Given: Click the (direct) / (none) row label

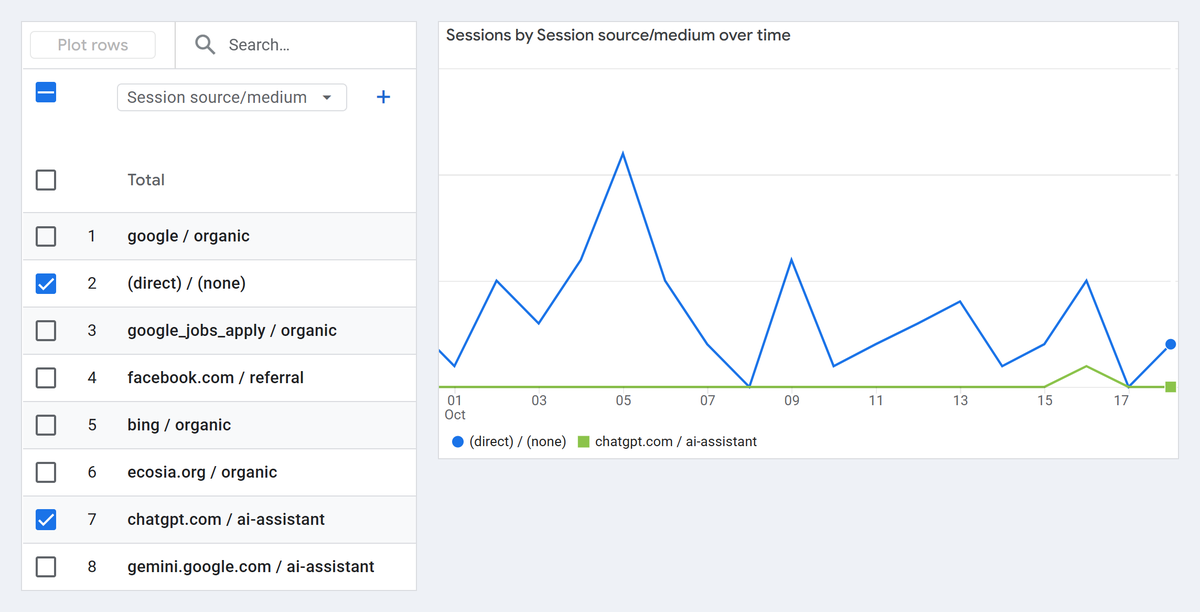Looking at the screenshot, I should click(187, 283).
